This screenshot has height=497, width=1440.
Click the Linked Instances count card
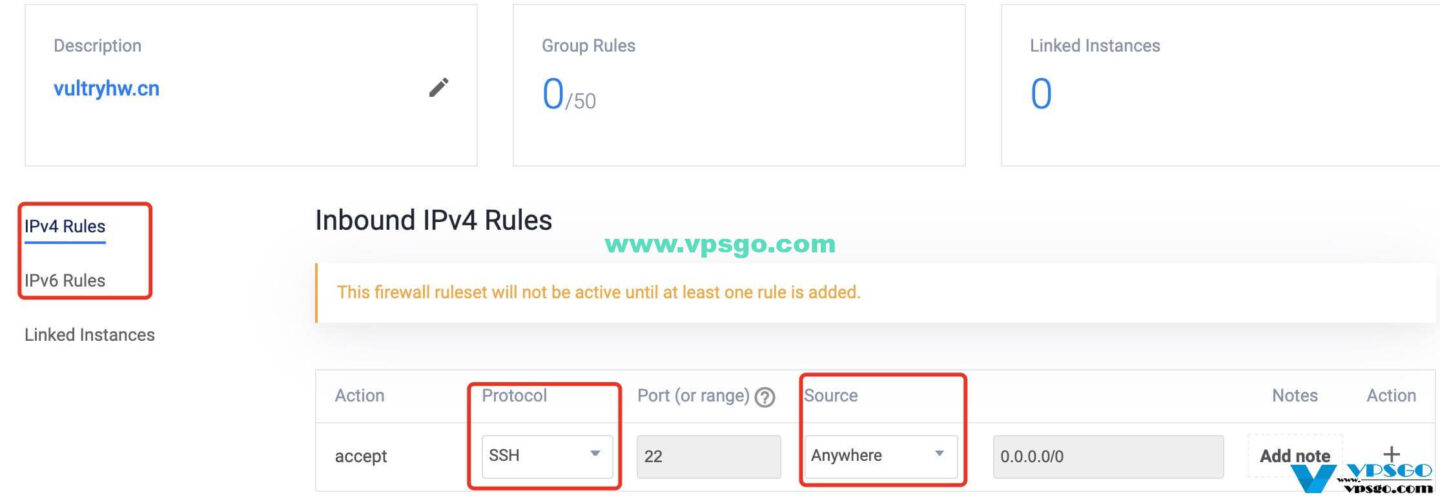(1220, 85)
